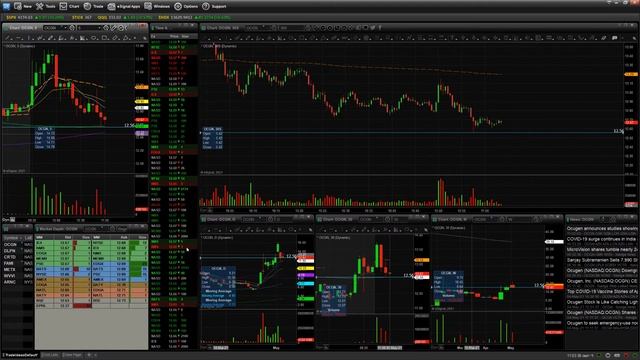
Task: Click symbol field in main OCGN chart
Action: (258, 28)
